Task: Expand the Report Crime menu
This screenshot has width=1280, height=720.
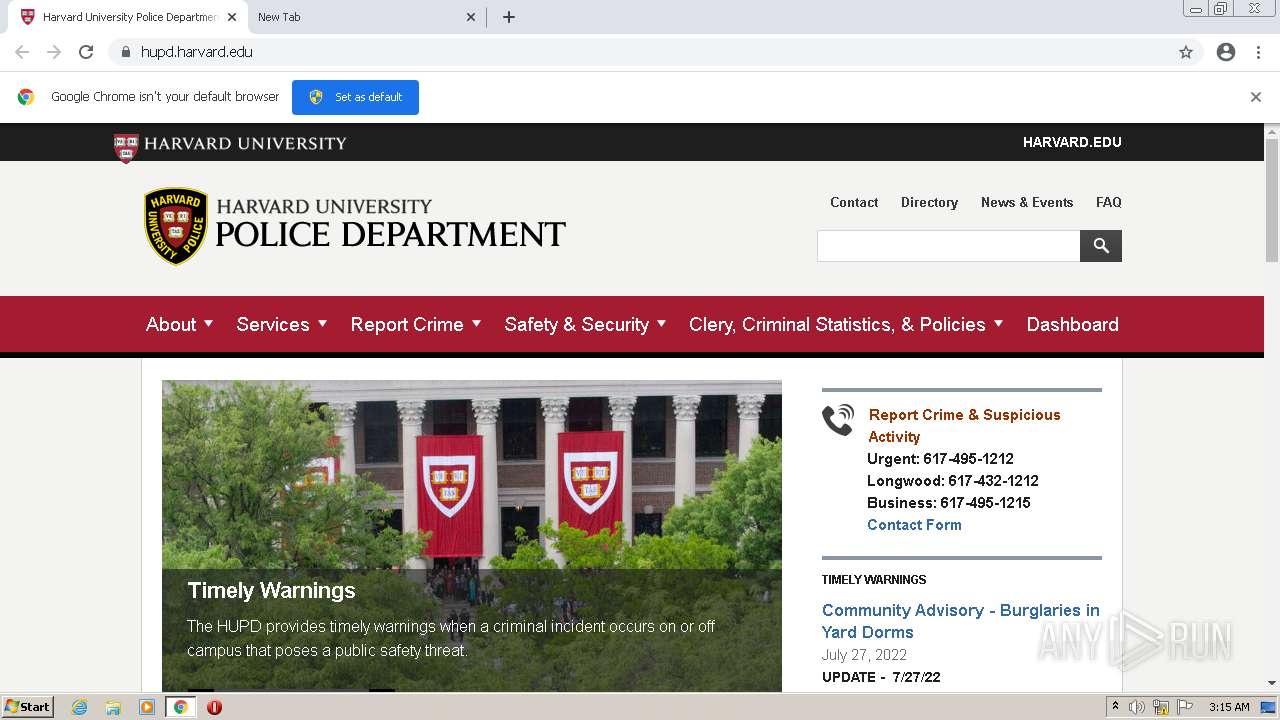Action: pos(416,324)
